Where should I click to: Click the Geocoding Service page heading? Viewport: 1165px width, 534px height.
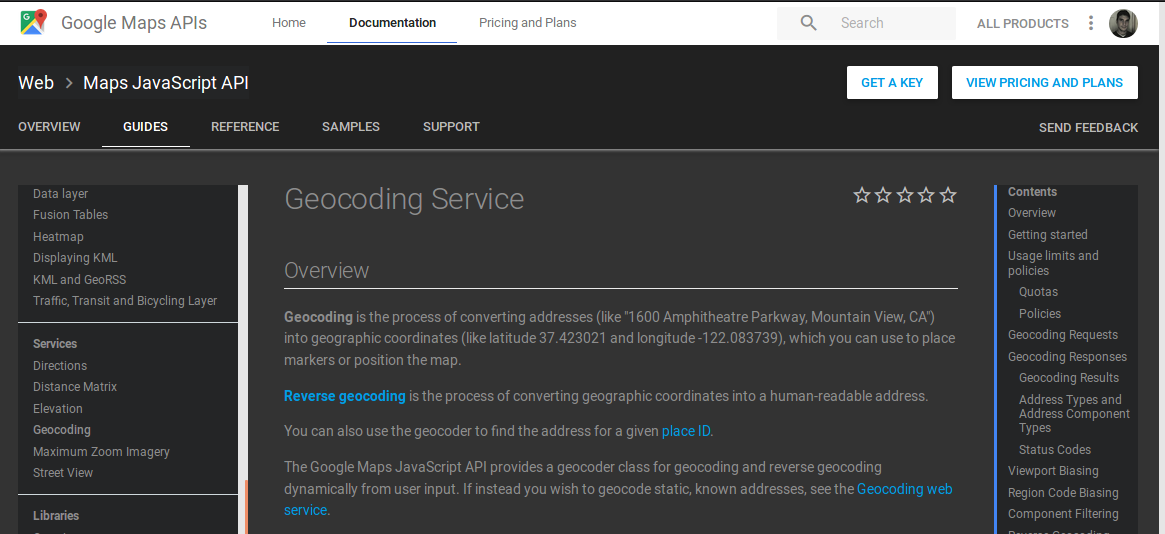404,200
